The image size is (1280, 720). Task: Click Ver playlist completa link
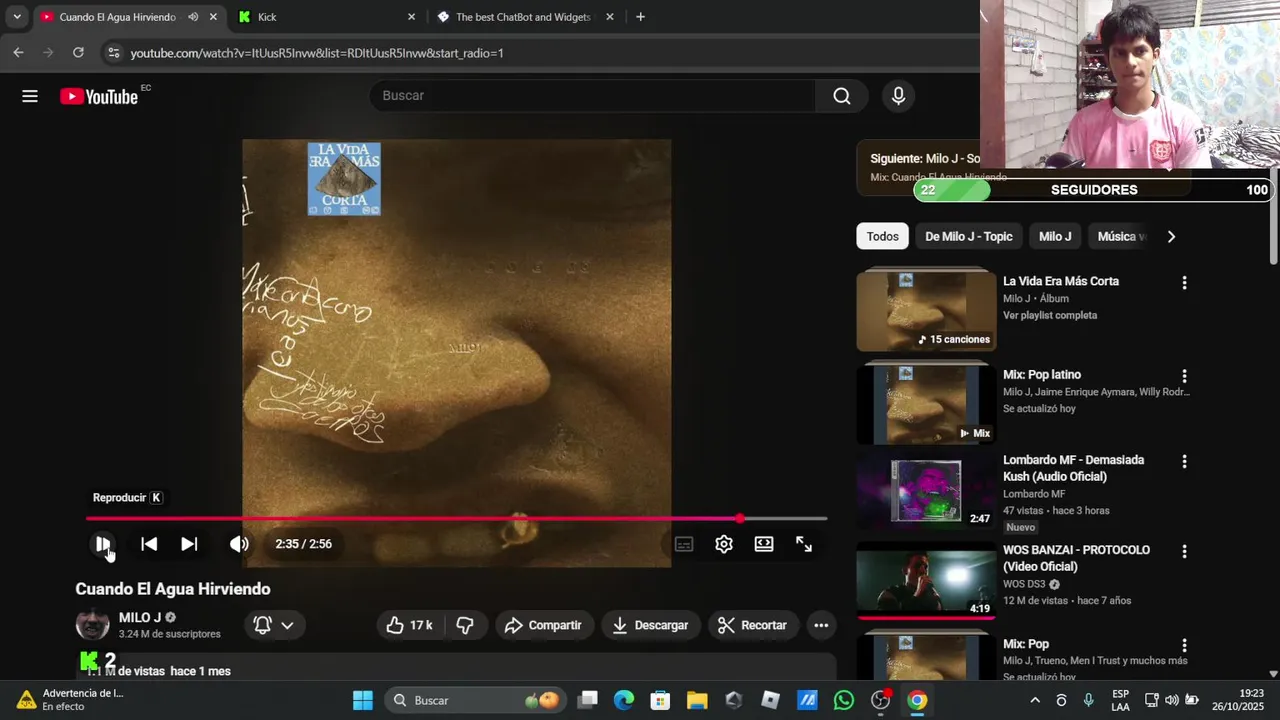1050,315
